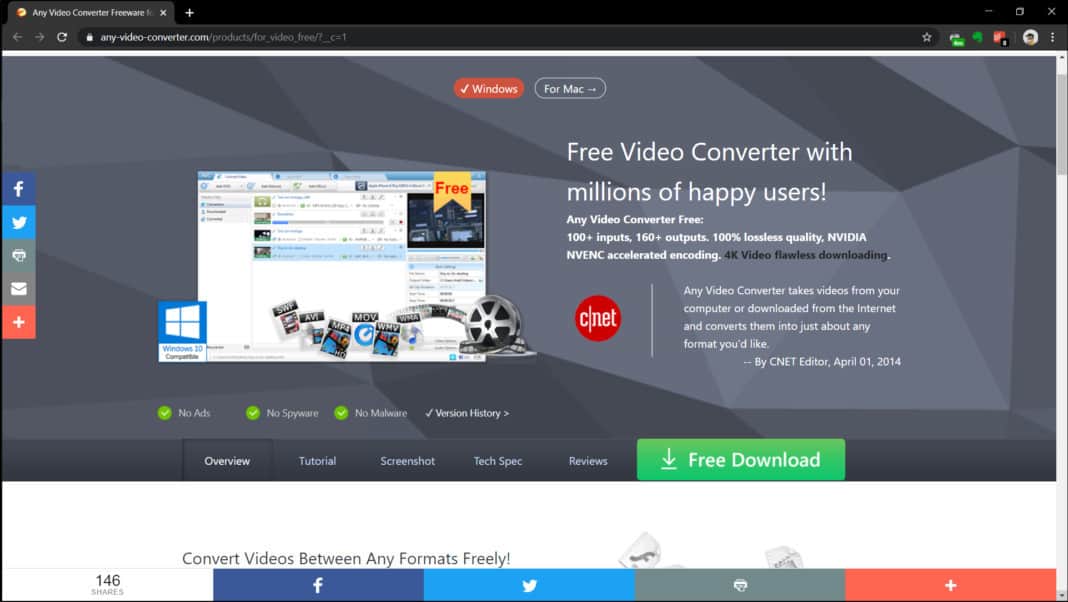Image resolution: width=1068 pixels, height=602 pixels.
Task: View the site padlock security info
Action: coord(89,37)
